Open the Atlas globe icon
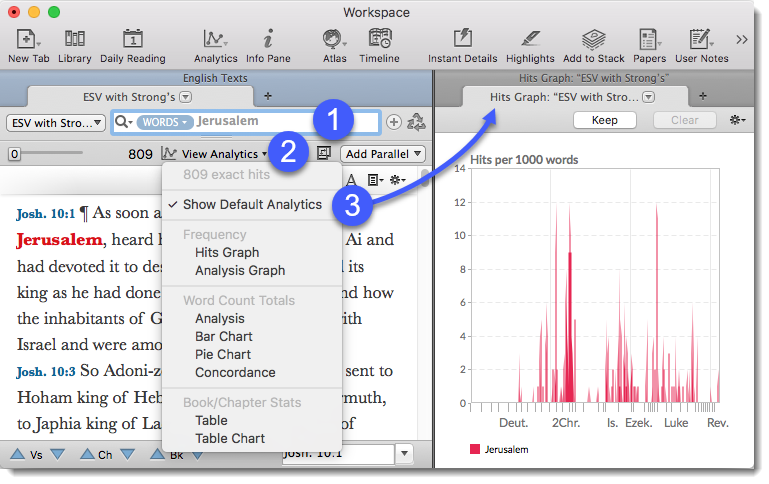This screenshot has width=769, height=484. coord(334,39)
